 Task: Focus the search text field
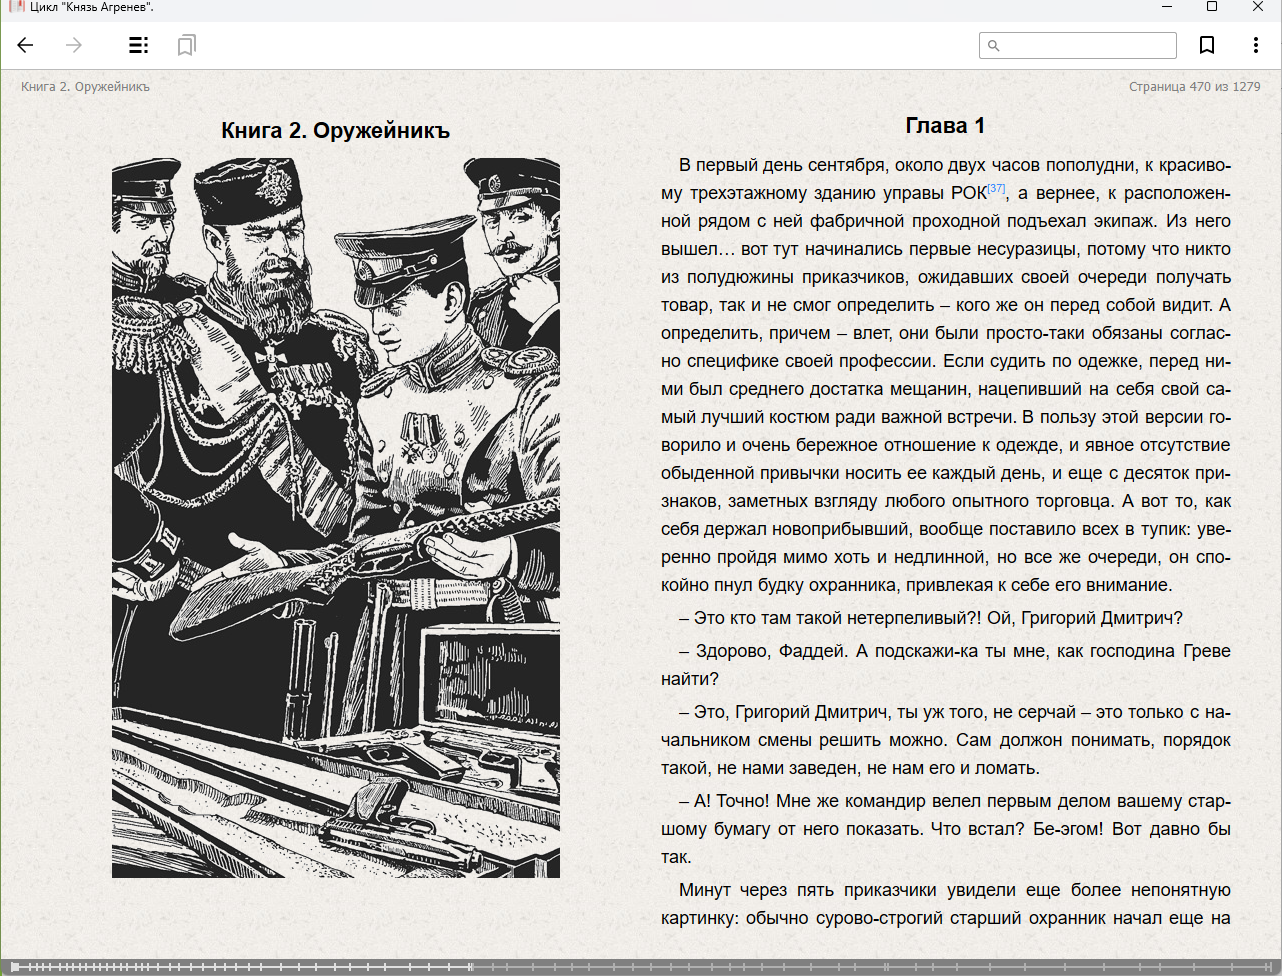click(1086, 45)
